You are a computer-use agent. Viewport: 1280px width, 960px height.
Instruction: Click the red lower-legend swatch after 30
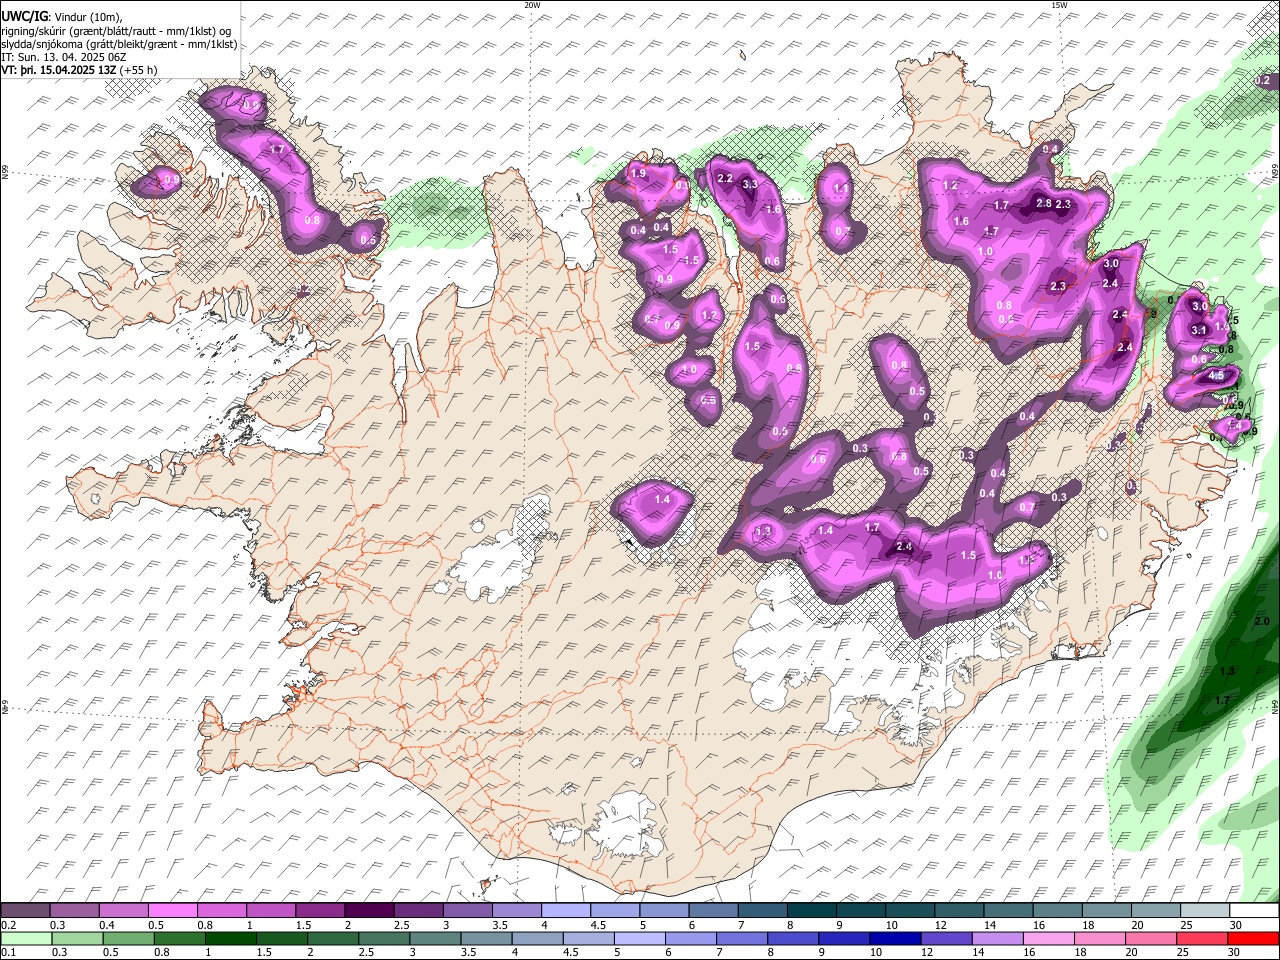tap(1253, 938)
